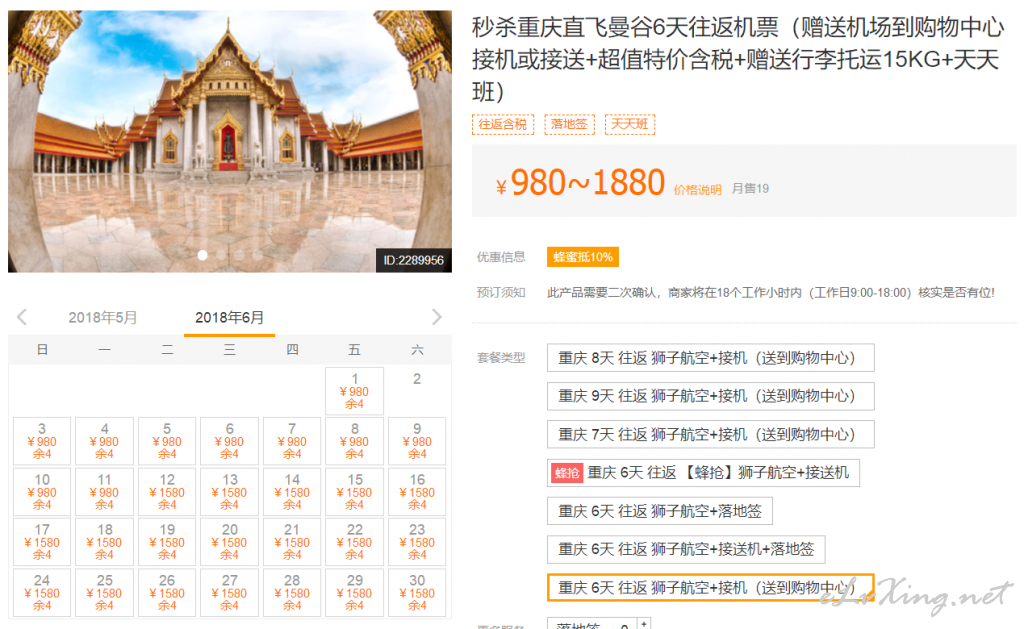Select package 重庆 6天 狮子航空+接送机+落地签
The width and height of the screenshot is (1024, 629).
click(x=686, y=549)
